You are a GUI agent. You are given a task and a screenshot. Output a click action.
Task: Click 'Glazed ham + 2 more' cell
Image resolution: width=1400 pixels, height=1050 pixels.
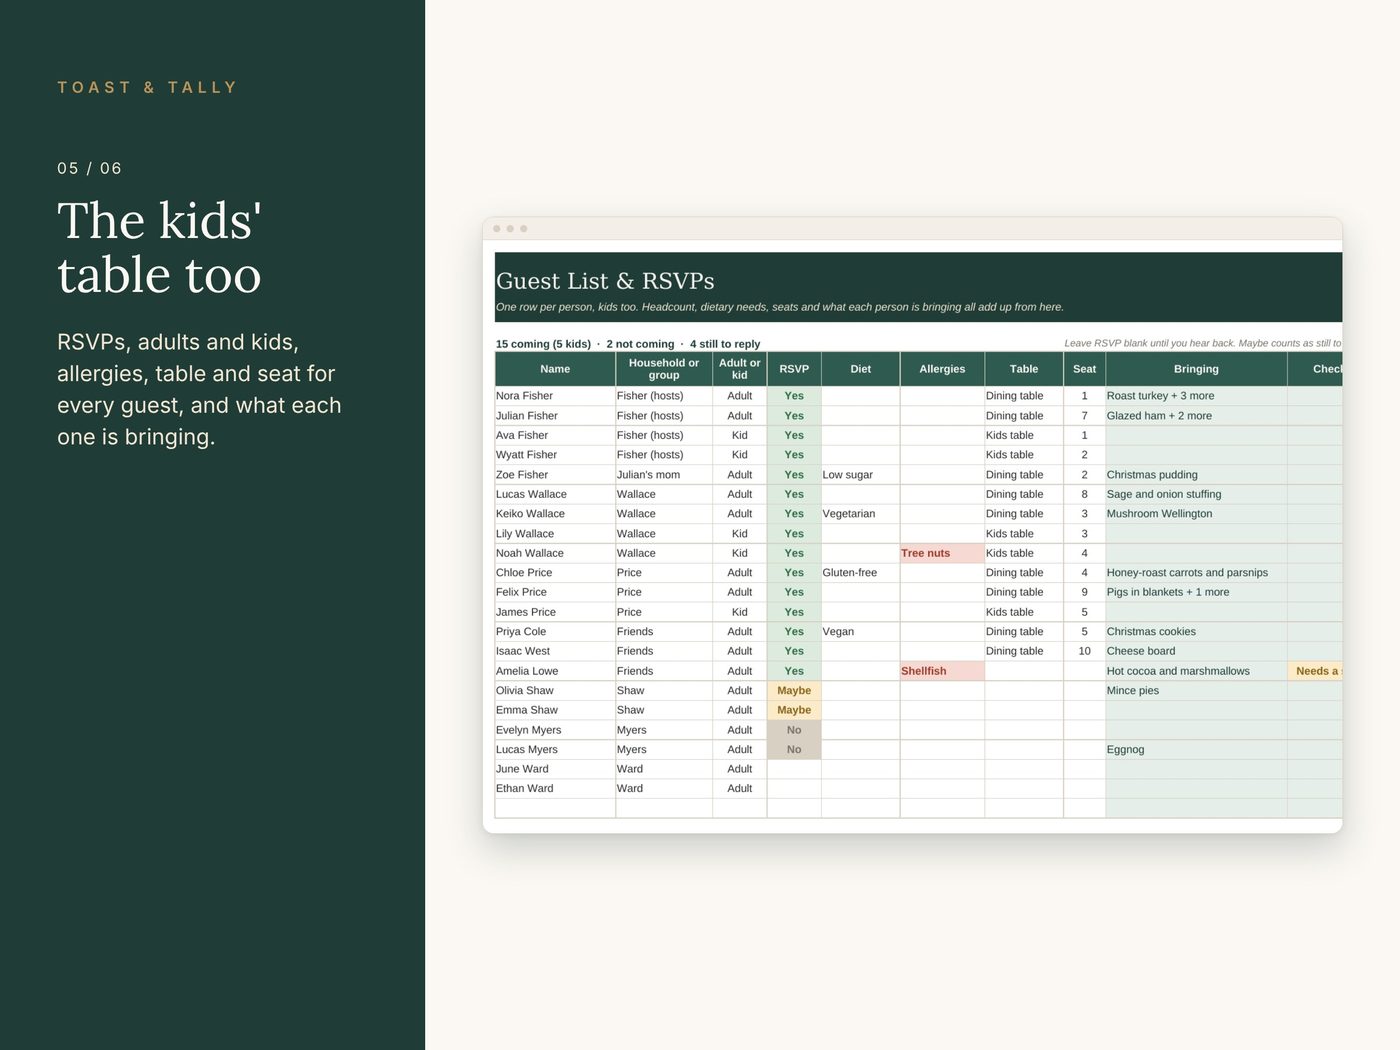tap(1196, 416)
